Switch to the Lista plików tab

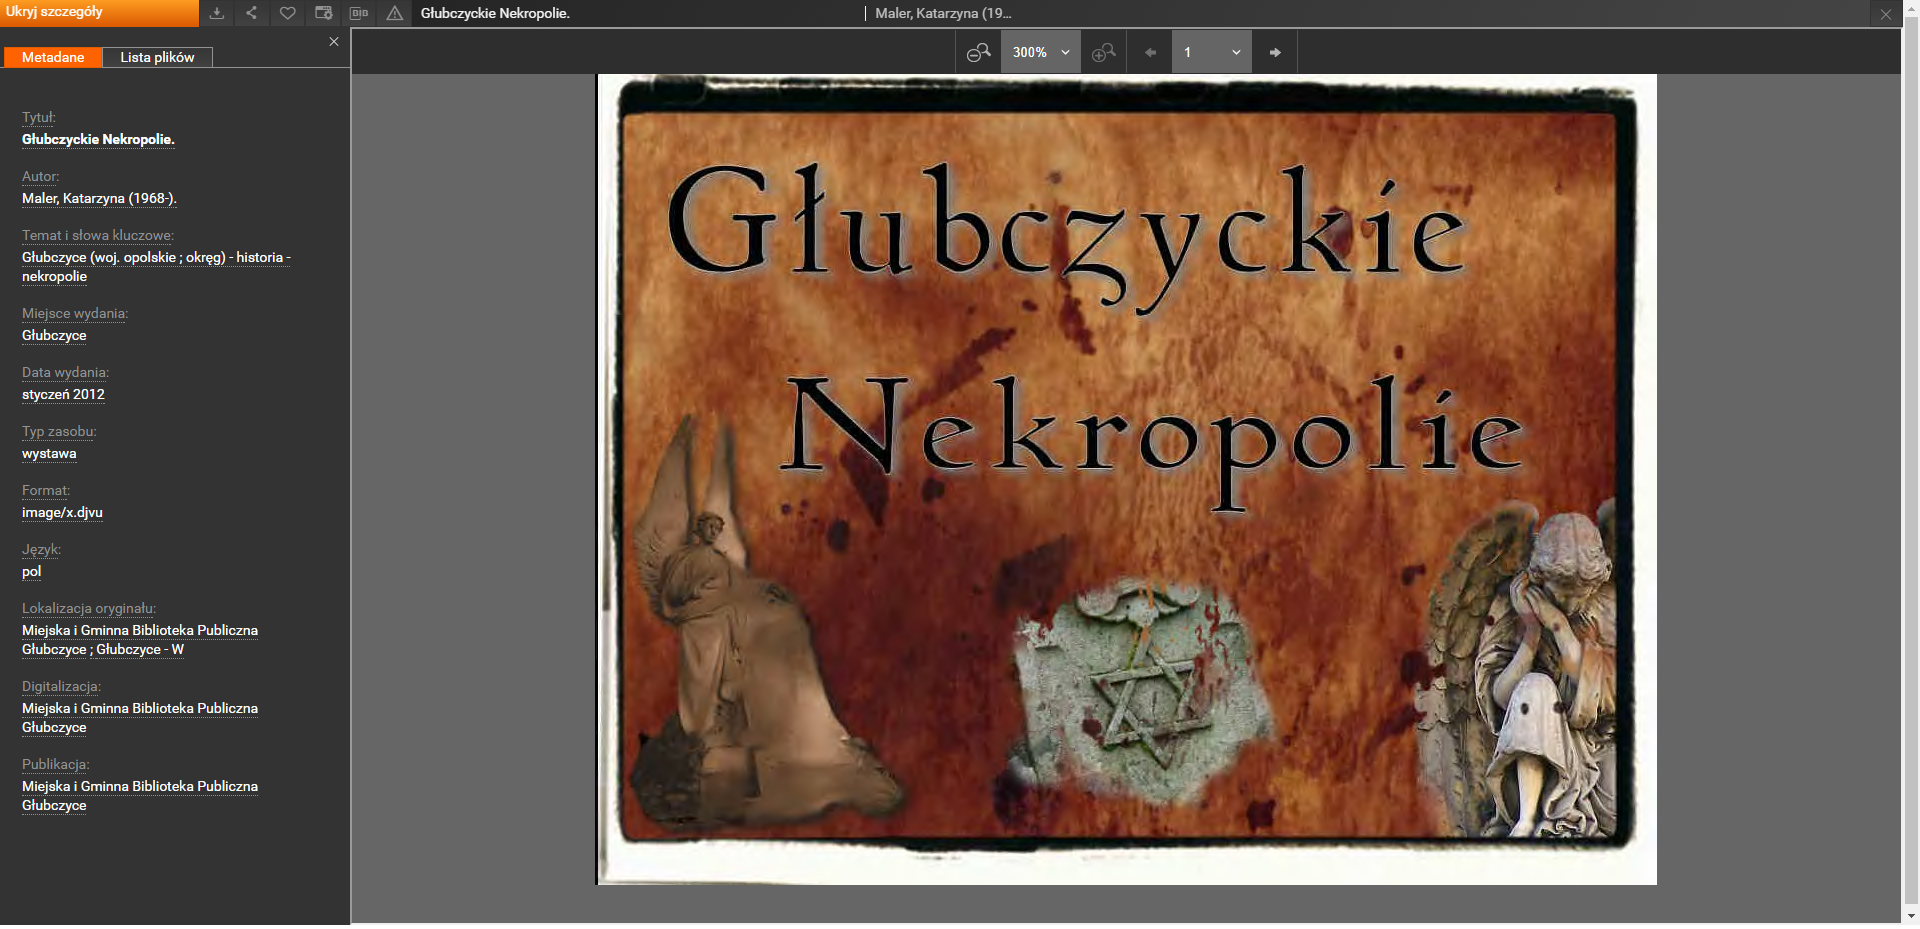point(157,57)
